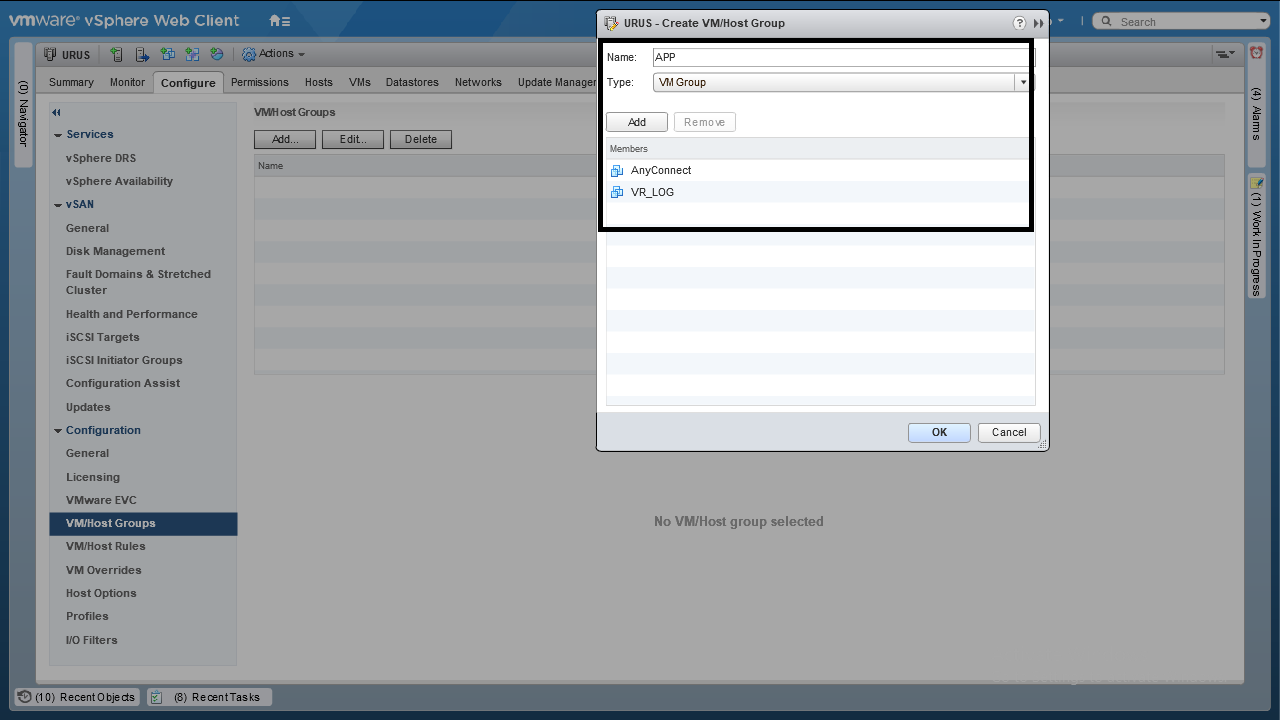Collapse the Services section
Viewport: 1280px width, 720px height.
pyautogui.click(x=58, y=135)
